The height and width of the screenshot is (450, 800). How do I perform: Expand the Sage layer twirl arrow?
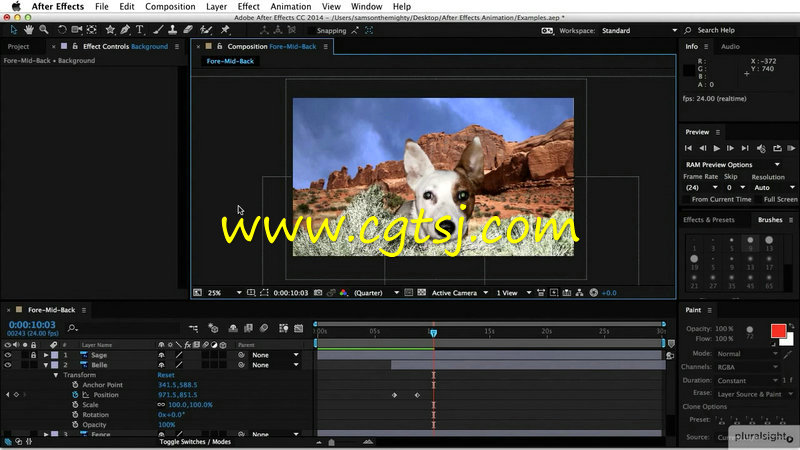pyautogui.click(x=46, y=355)
